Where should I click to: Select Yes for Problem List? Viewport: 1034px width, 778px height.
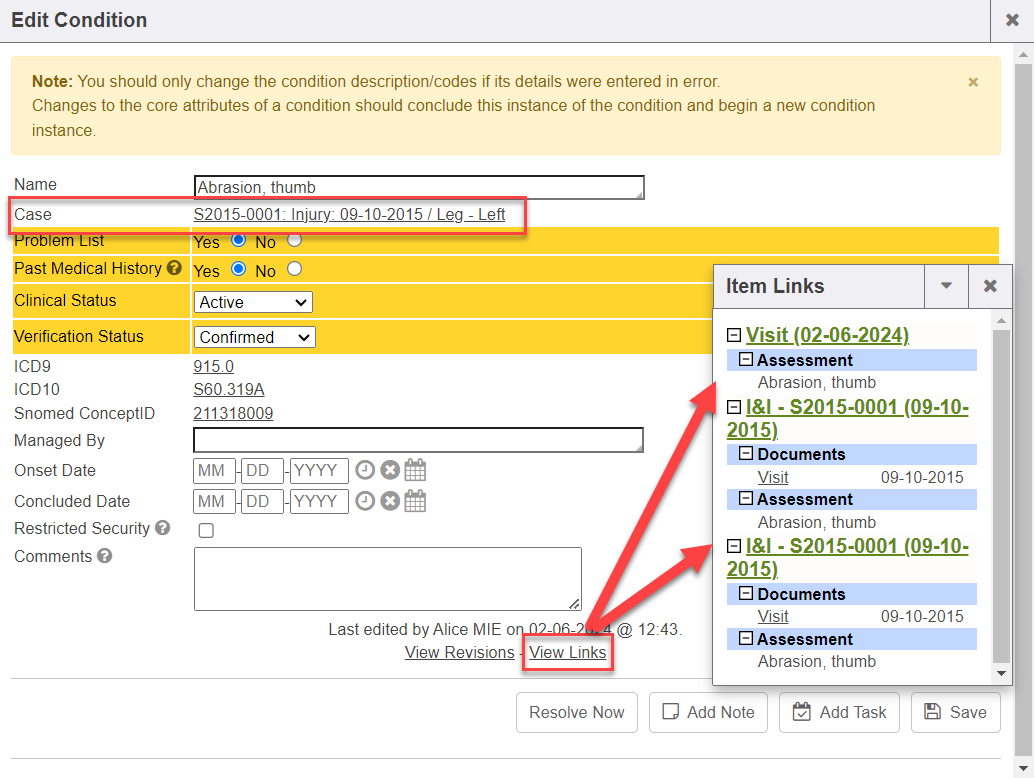pos(238,241)
